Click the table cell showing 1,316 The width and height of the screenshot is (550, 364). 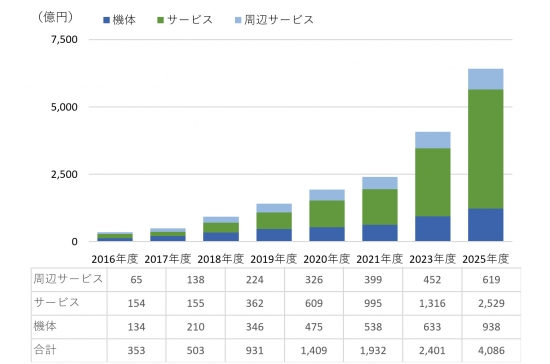tap(432, 303)
